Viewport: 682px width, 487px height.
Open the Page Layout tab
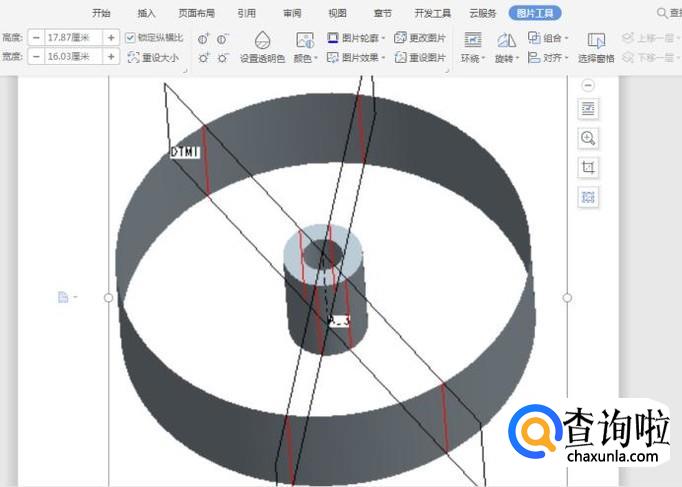(x=196, y=13)
